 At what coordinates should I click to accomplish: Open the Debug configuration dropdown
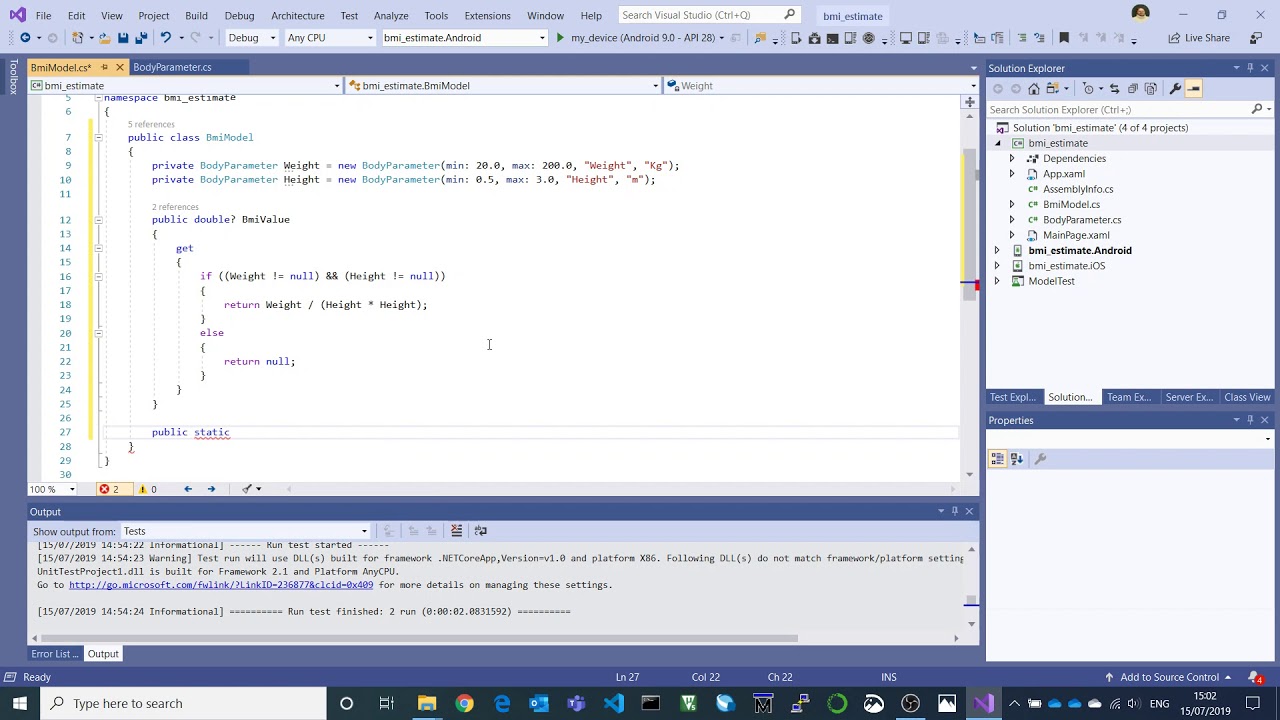[251, 38]
